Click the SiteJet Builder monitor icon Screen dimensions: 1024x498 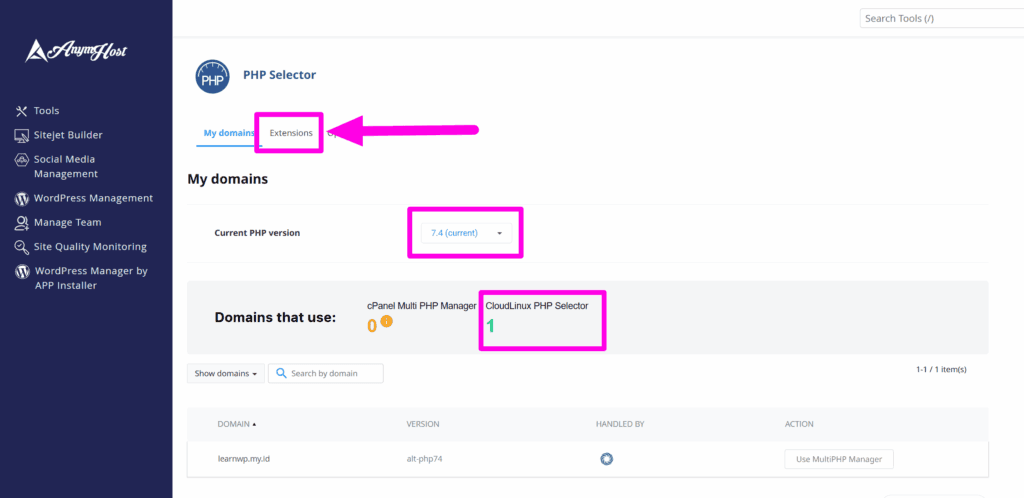click(x=22, y=135)
